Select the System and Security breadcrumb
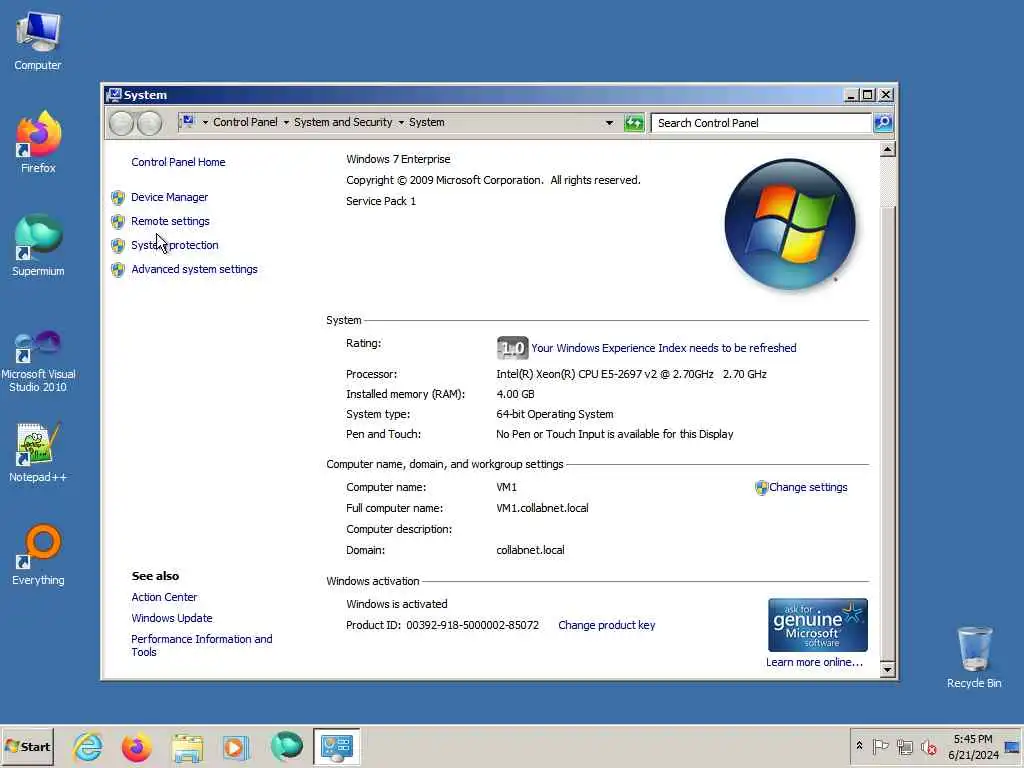This screenshot has width=1024, height=768. tap(343, 122)
